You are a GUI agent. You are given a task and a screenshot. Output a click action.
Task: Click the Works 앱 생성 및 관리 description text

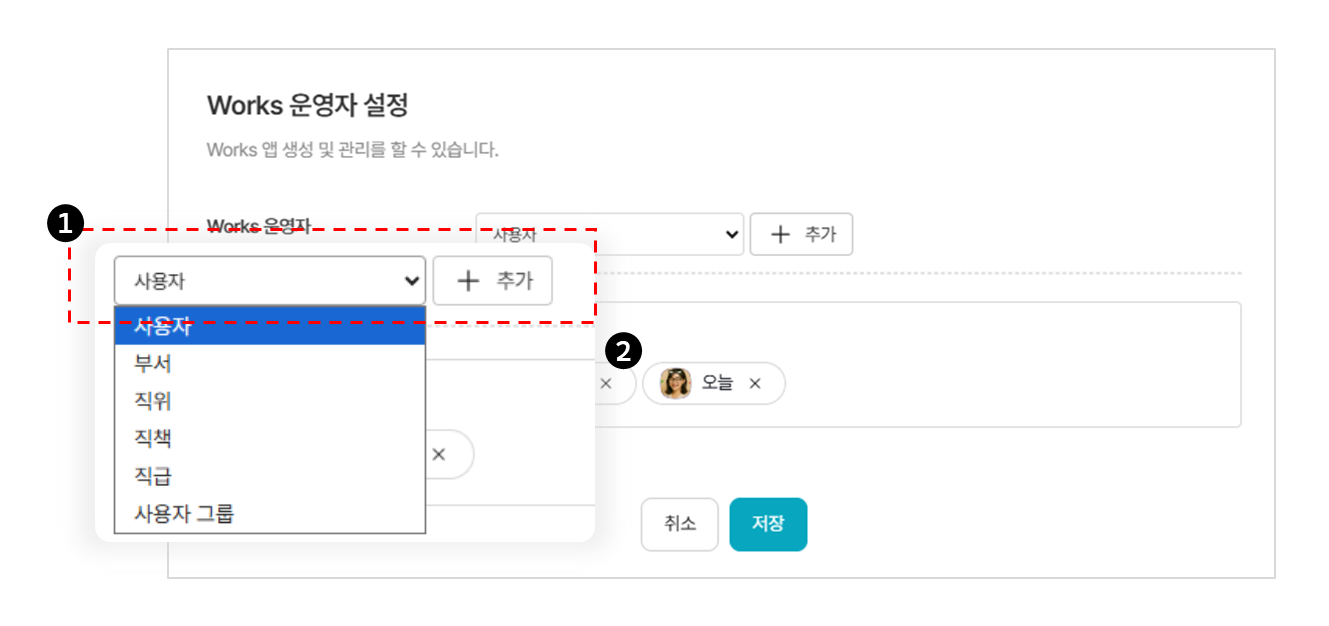point(352,150)
